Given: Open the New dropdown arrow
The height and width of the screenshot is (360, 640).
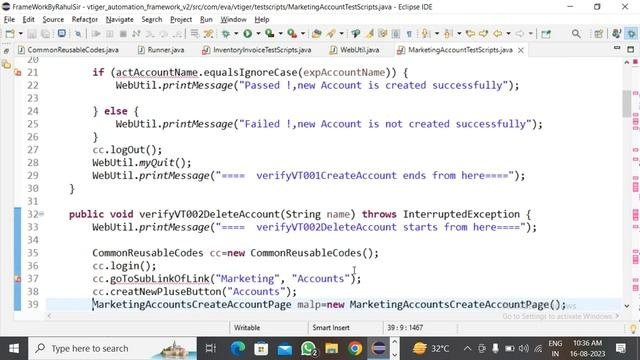Looking at the screenshot, I should coord(20,34).
